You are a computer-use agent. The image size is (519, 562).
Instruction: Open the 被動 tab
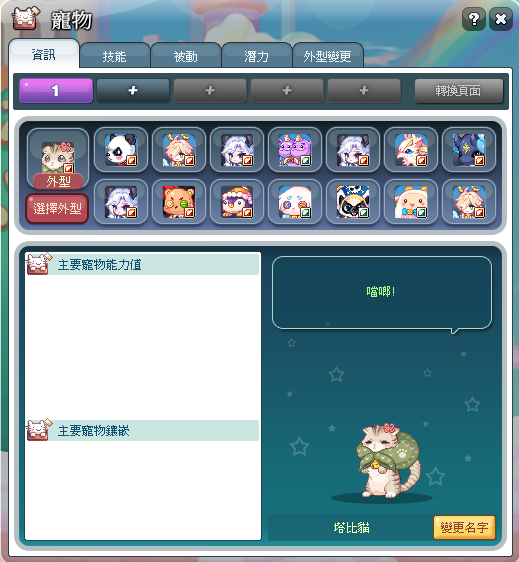(186, 56)
